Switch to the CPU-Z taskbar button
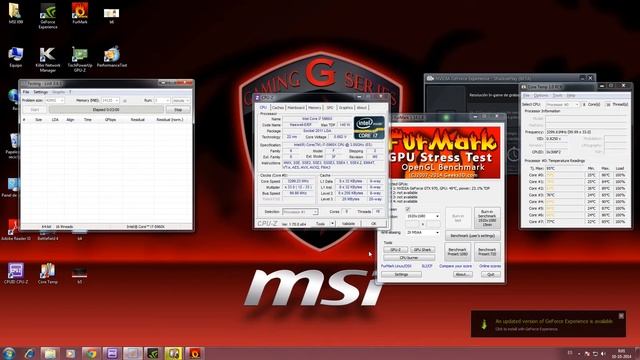Screen dimensions: 640x360 click(112, 353)
